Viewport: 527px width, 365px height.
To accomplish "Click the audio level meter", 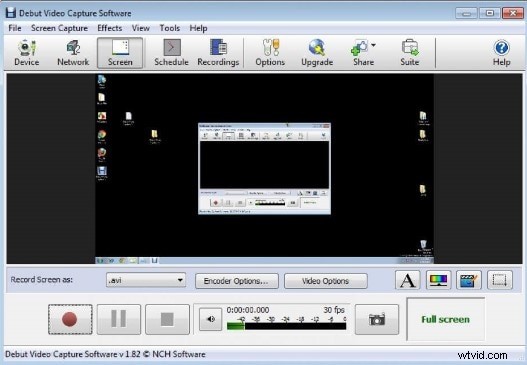I will tap(286, 326).
